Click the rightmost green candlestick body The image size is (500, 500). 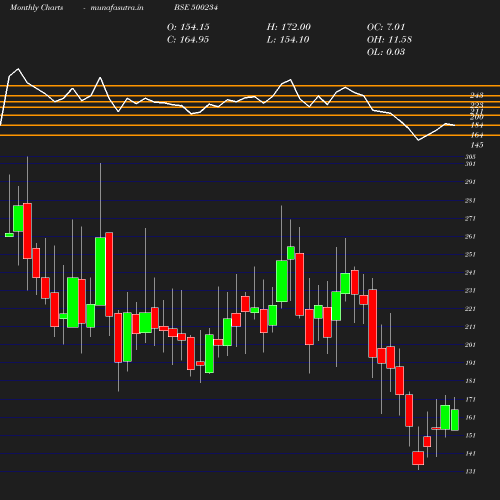click(455, 420)
